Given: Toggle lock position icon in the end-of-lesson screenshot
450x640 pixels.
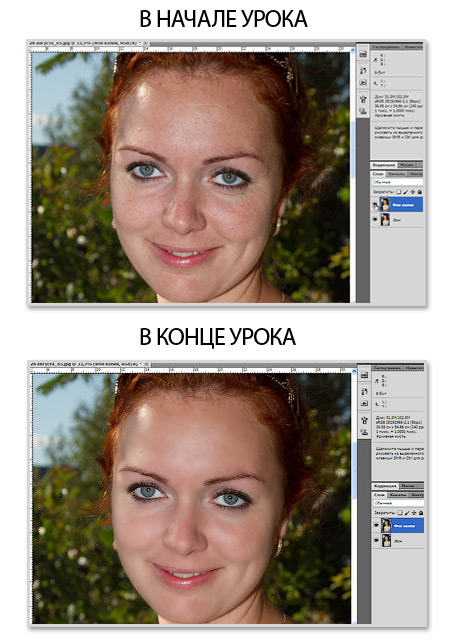Looking at the screenshot, I should pos(414,513).
